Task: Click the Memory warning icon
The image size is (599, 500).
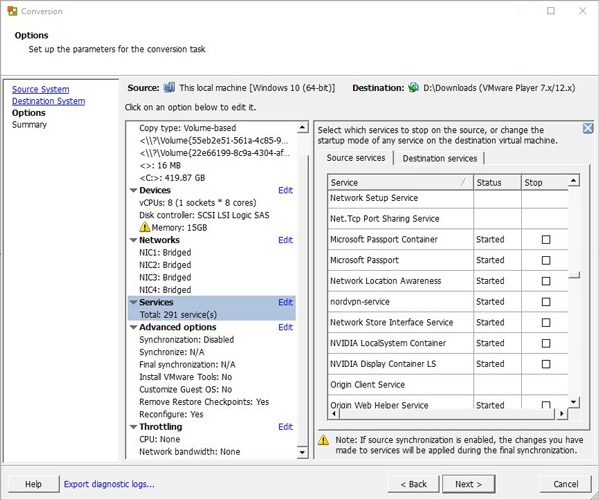Action: tap(144, 227)
